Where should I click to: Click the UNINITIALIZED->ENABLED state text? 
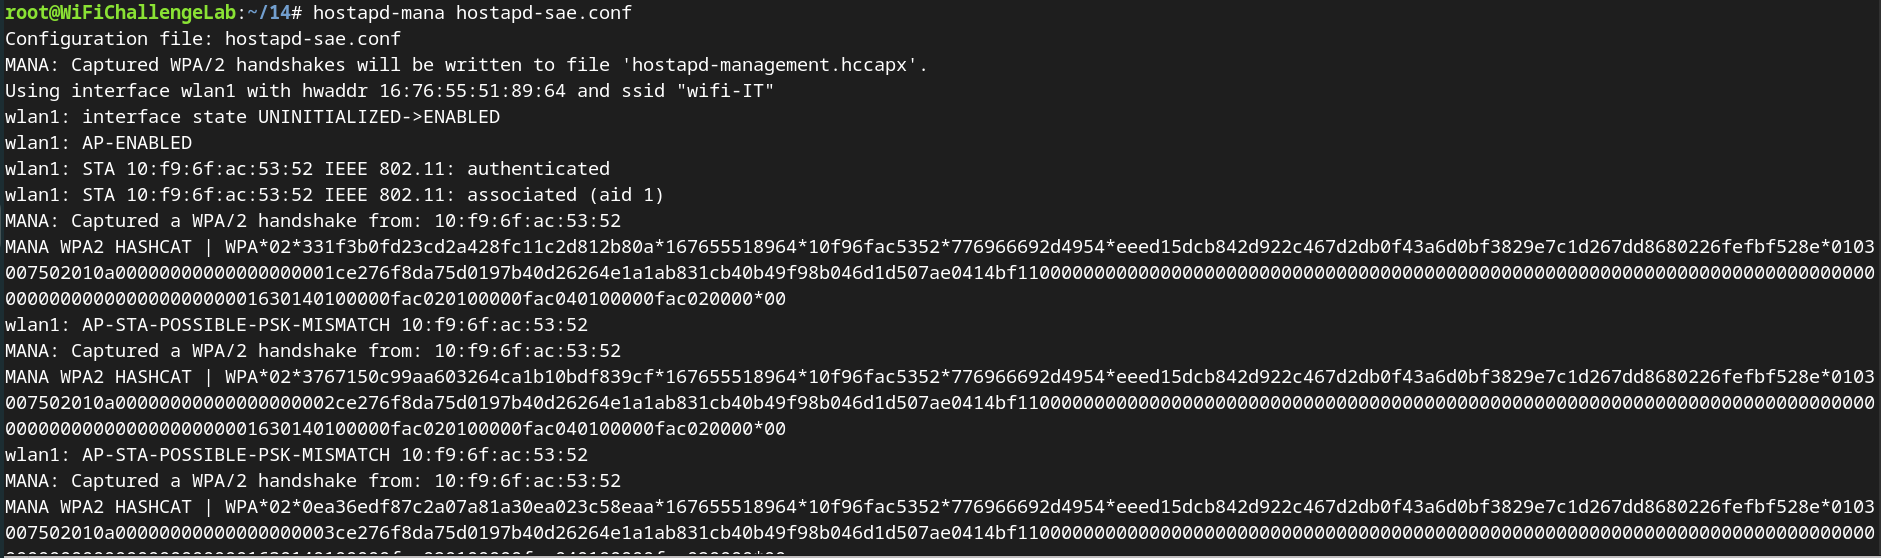pyautogui.click(x=378, y=117)
